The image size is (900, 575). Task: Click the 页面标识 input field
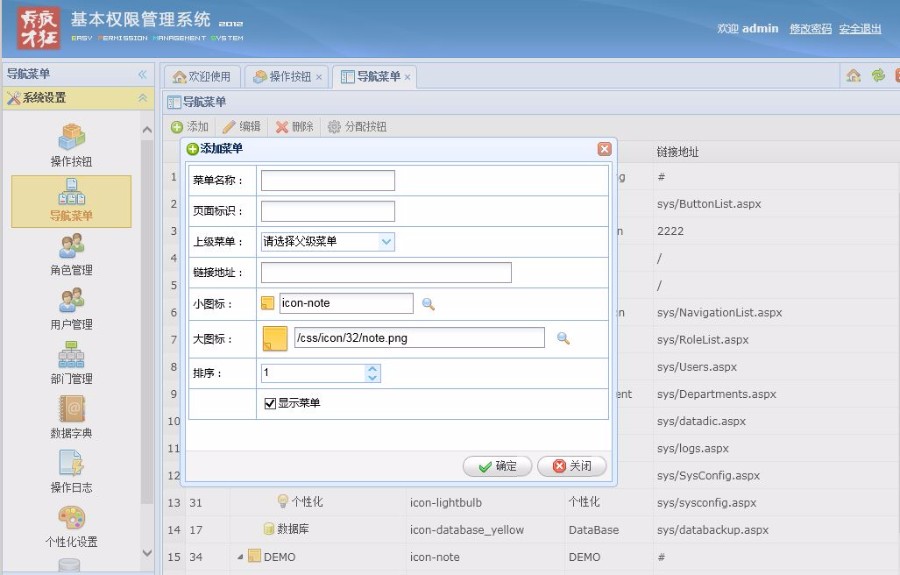click(328, 211)
